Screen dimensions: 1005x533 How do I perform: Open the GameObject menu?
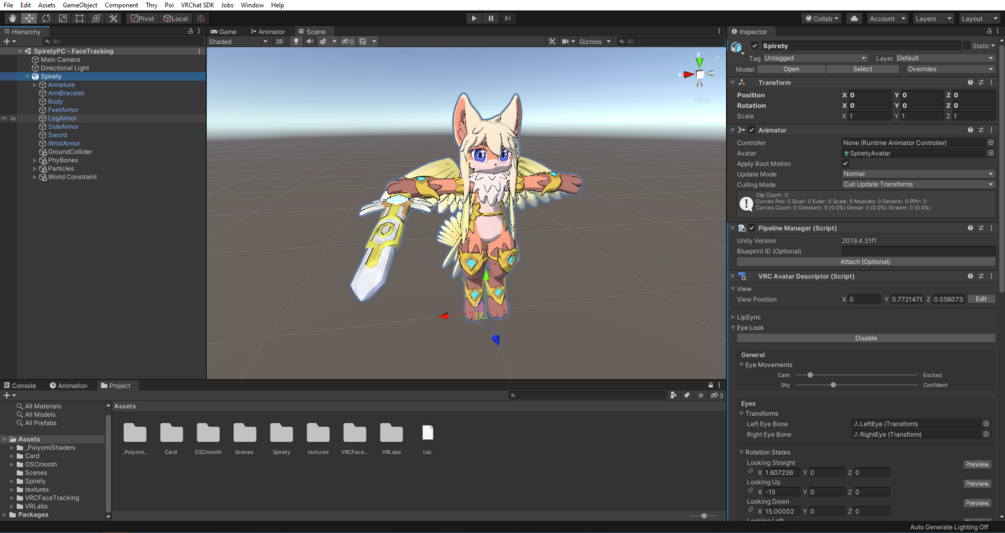coord(79,5)
